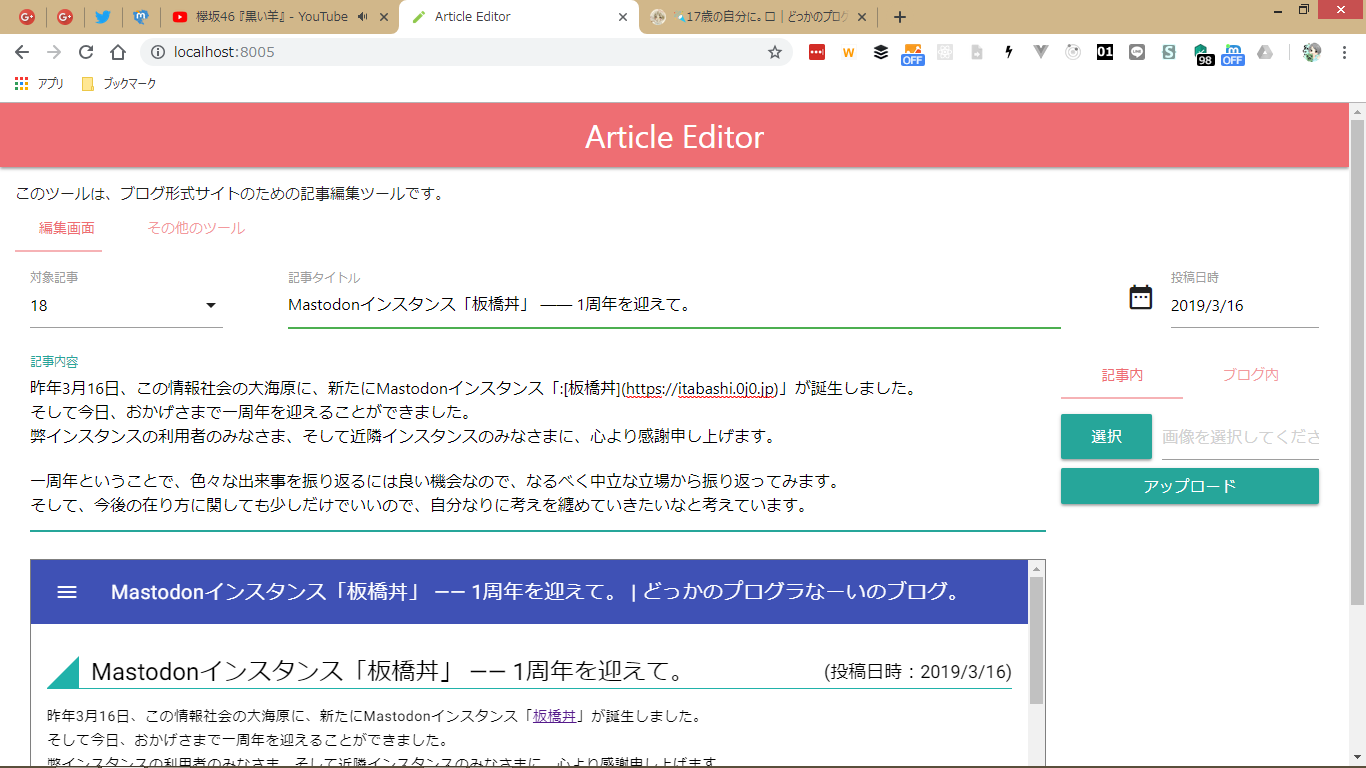The width and height of the screenshot is (1366, 768).
Task: Expand the 対象記事 dropdown showing 18
Action: [x=210, y=306]
